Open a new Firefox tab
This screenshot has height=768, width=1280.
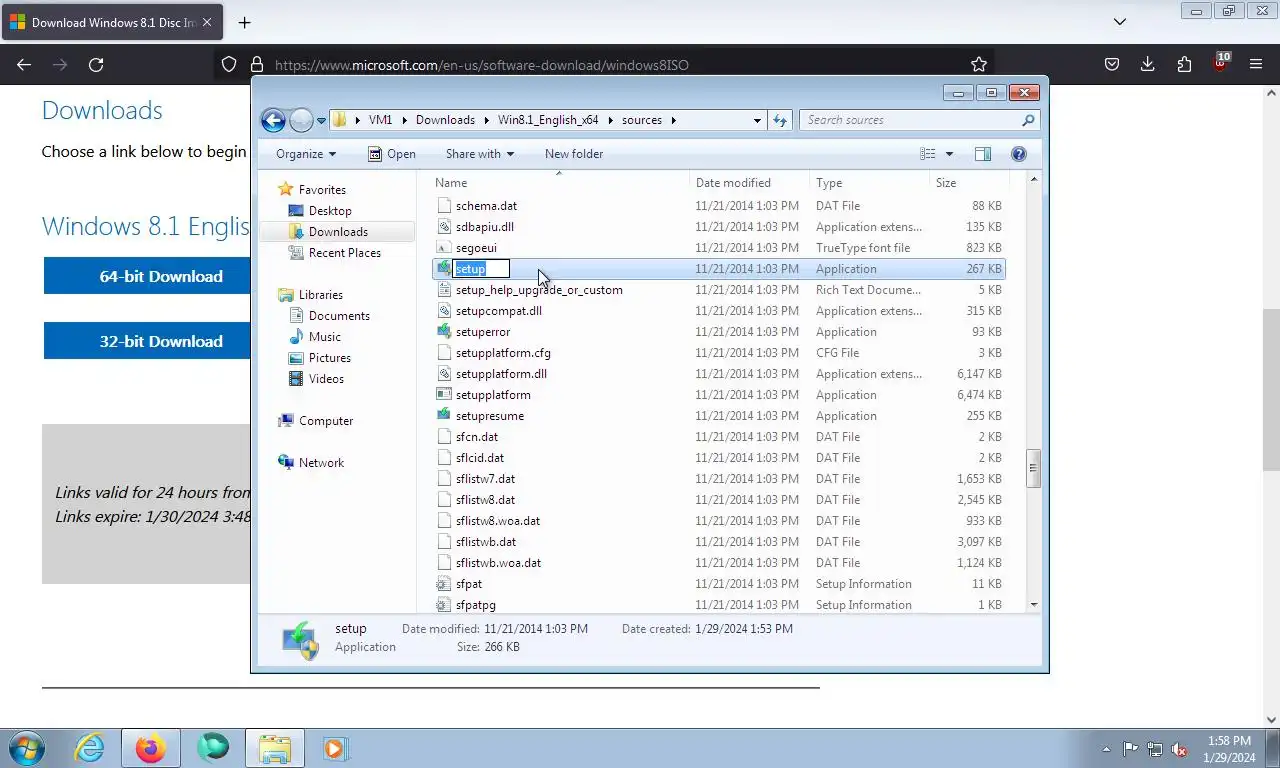pyautogui.click(x=244, y=22)
